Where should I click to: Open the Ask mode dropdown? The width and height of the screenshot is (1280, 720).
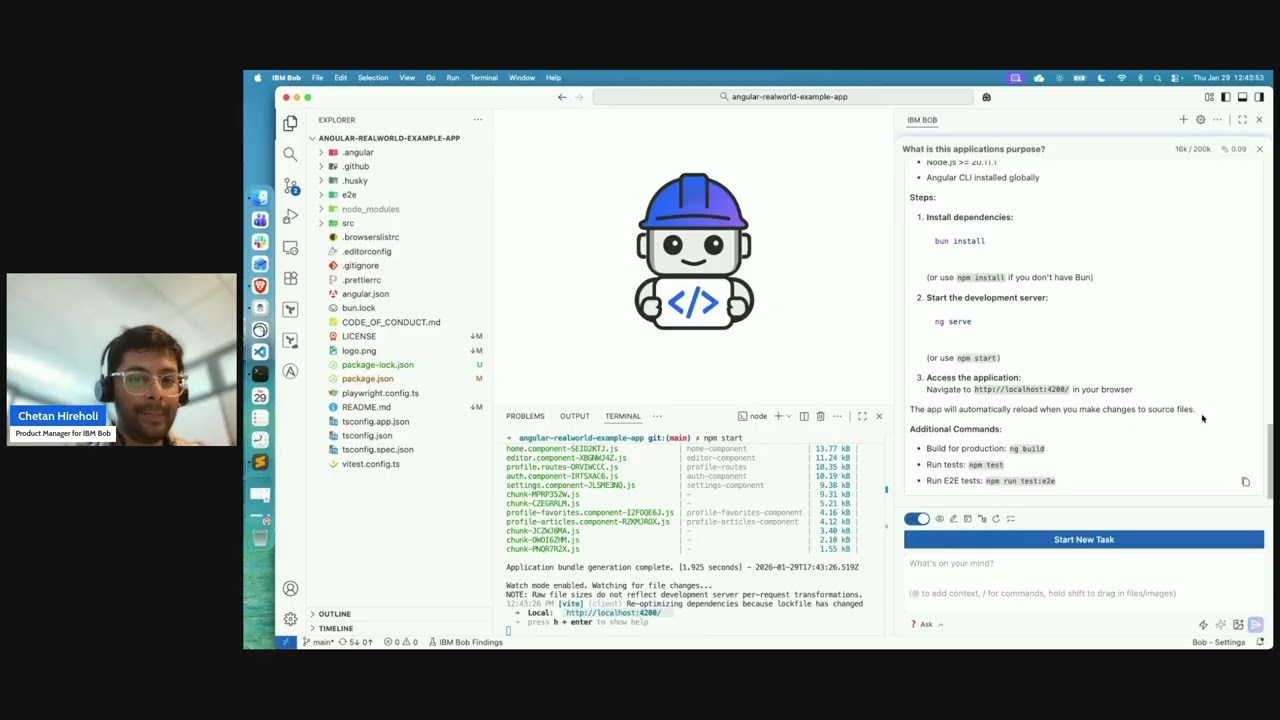pyautogui.click(x=927, y=625)
